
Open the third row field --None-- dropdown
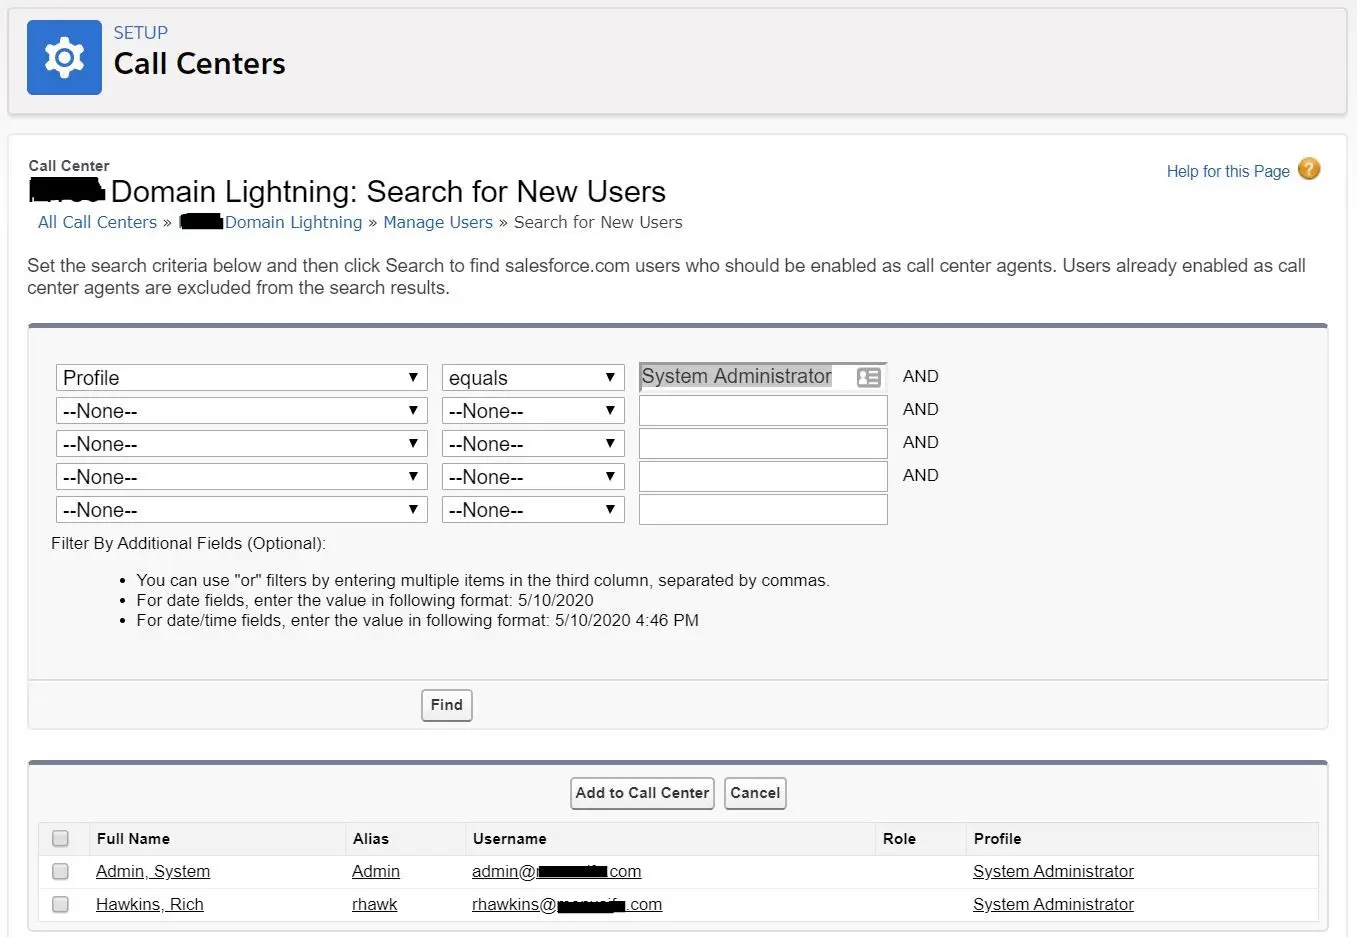tap(242, 443)
